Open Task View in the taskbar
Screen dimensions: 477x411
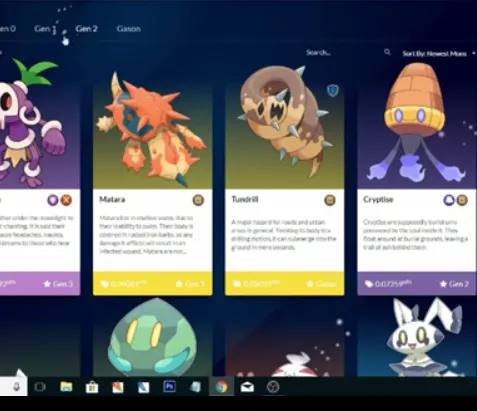click(40, 387)
